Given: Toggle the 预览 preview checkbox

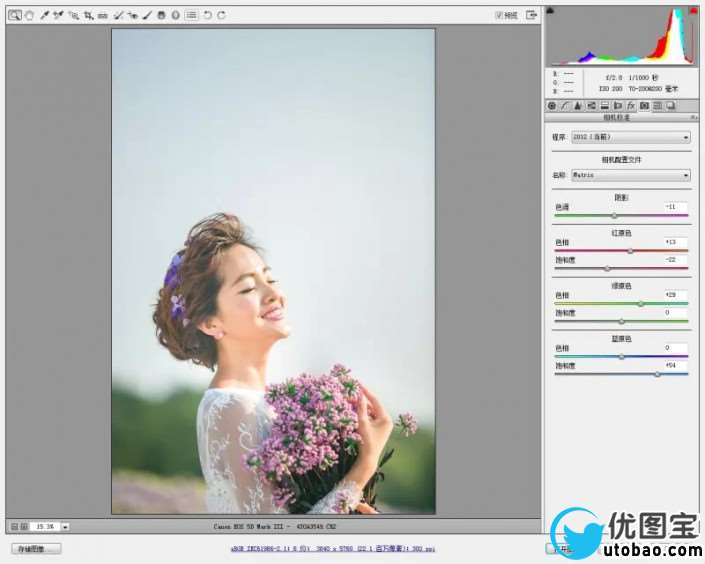Looking at the screenshot, I should pyautogui.click(x=499, y=15).
